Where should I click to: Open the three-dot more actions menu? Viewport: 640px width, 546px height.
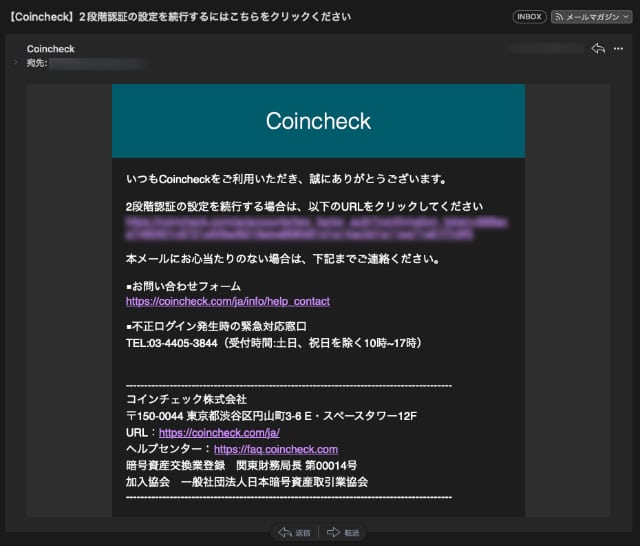618,49
